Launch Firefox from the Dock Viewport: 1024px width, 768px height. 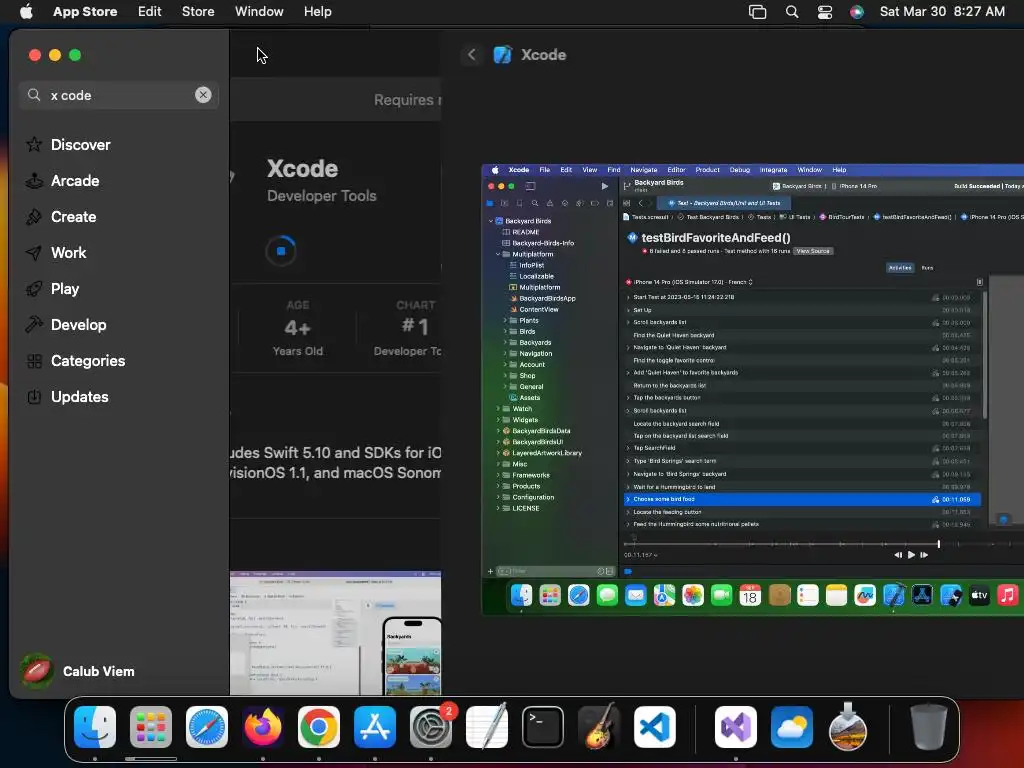(263, 727)
